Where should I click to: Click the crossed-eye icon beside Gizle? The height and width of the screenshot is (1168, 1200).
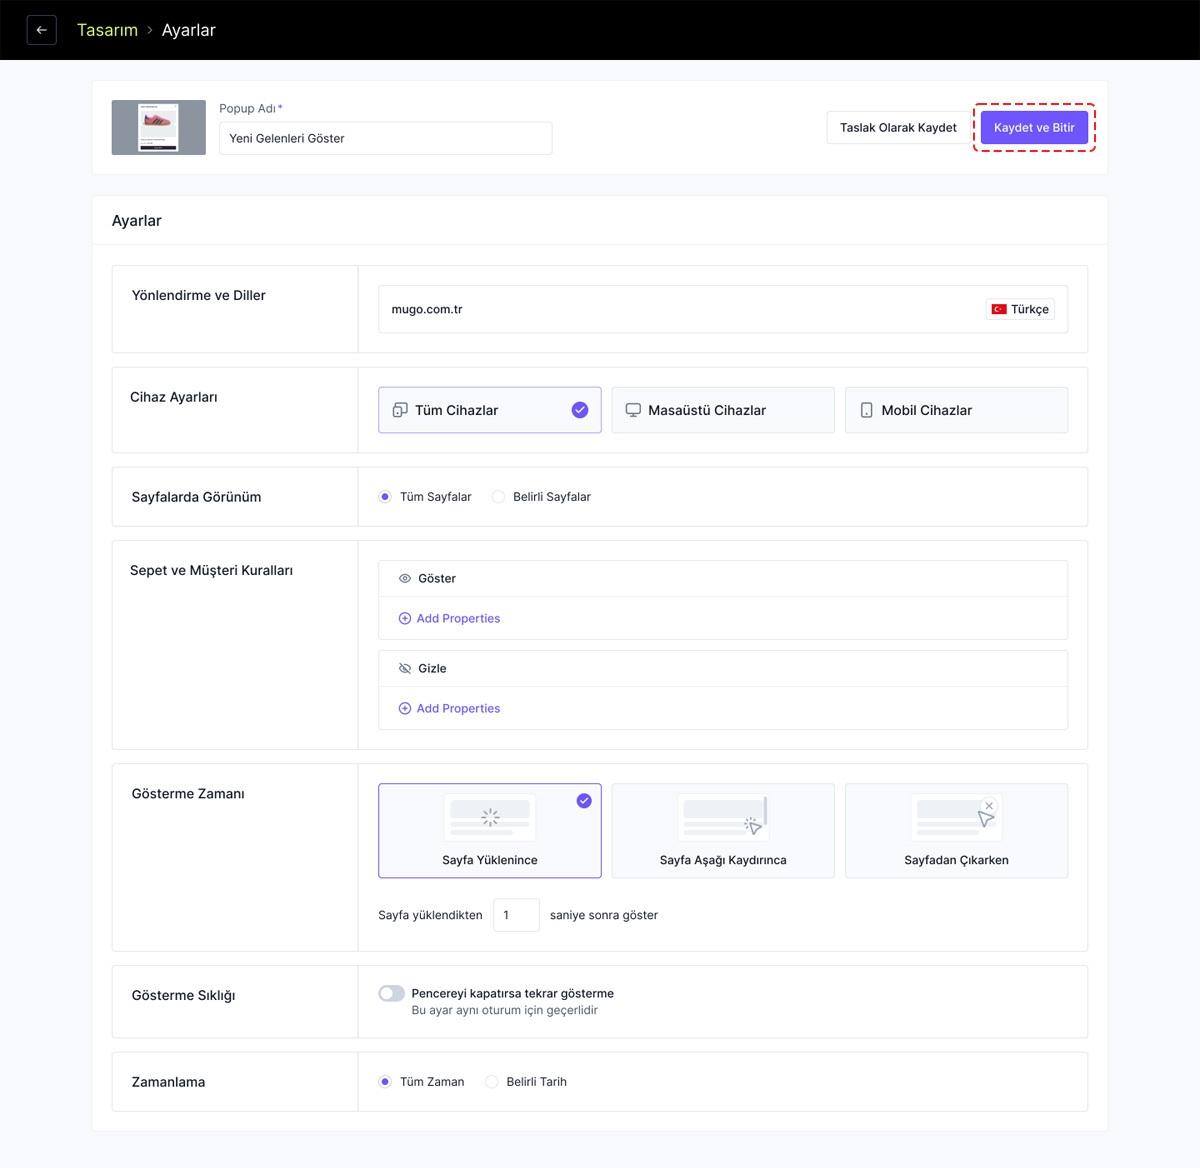[x=405, y=669]
